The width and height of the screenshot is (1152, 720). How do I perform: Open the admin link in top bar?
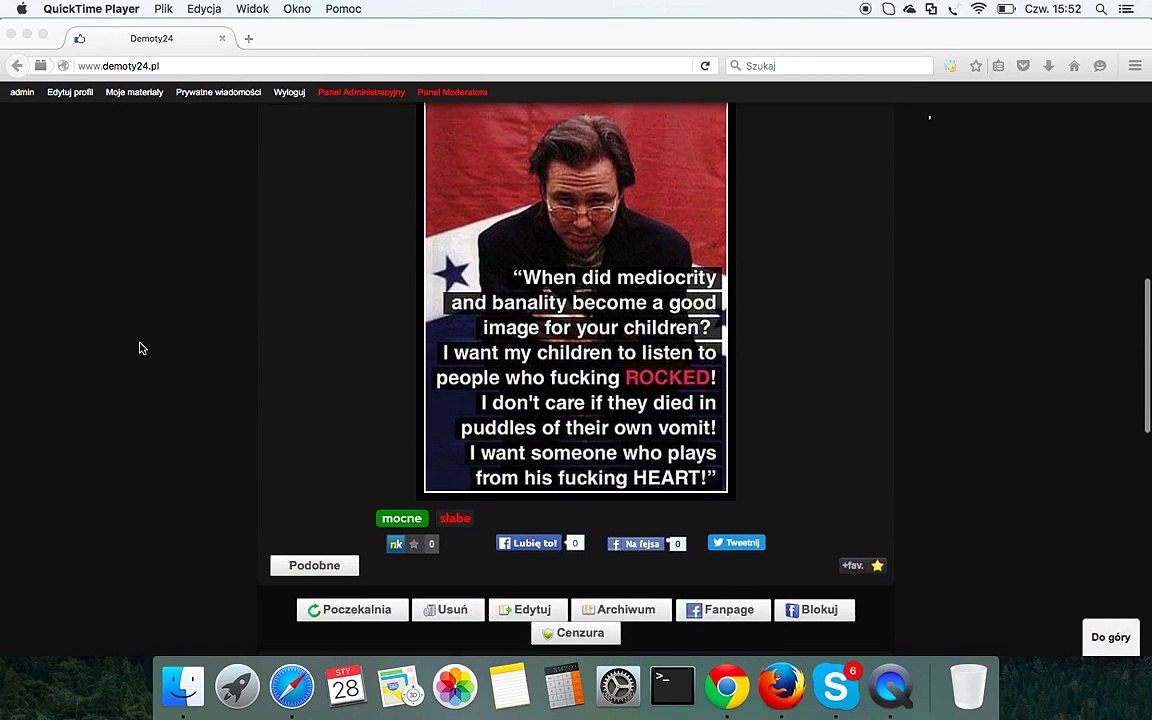coord(22,92)
